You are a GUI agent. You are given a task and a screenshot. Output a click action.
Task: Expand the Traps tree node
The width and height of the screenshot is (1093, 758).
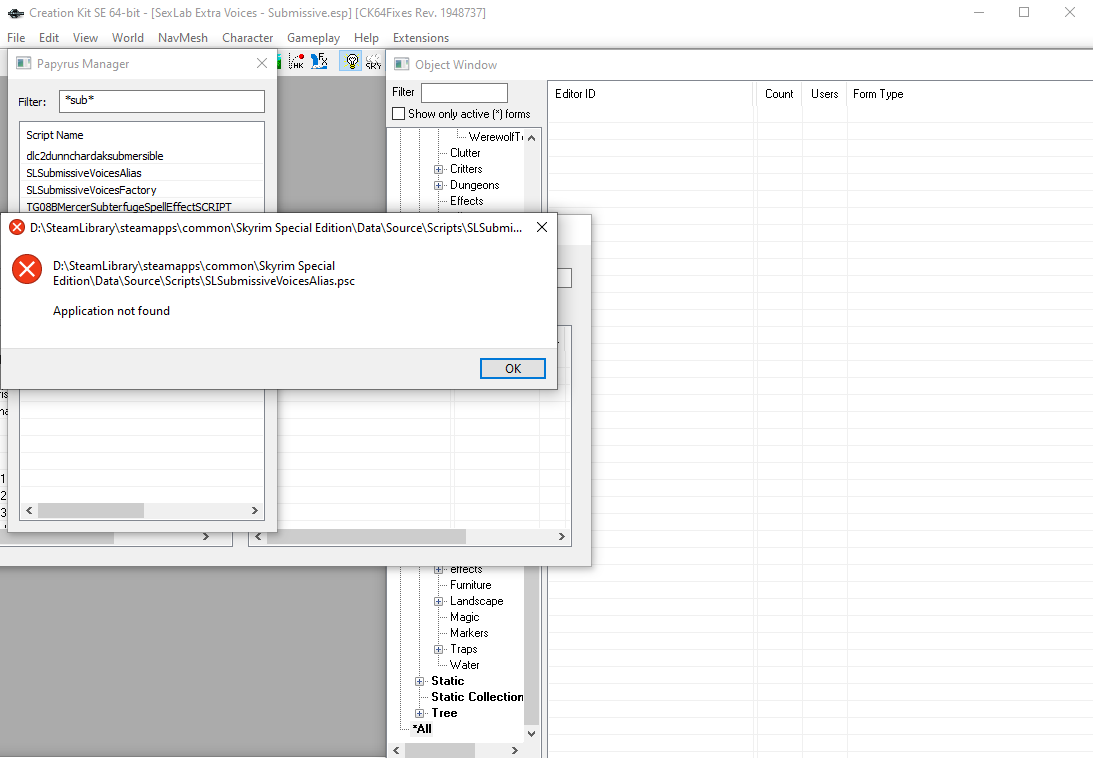438,649
